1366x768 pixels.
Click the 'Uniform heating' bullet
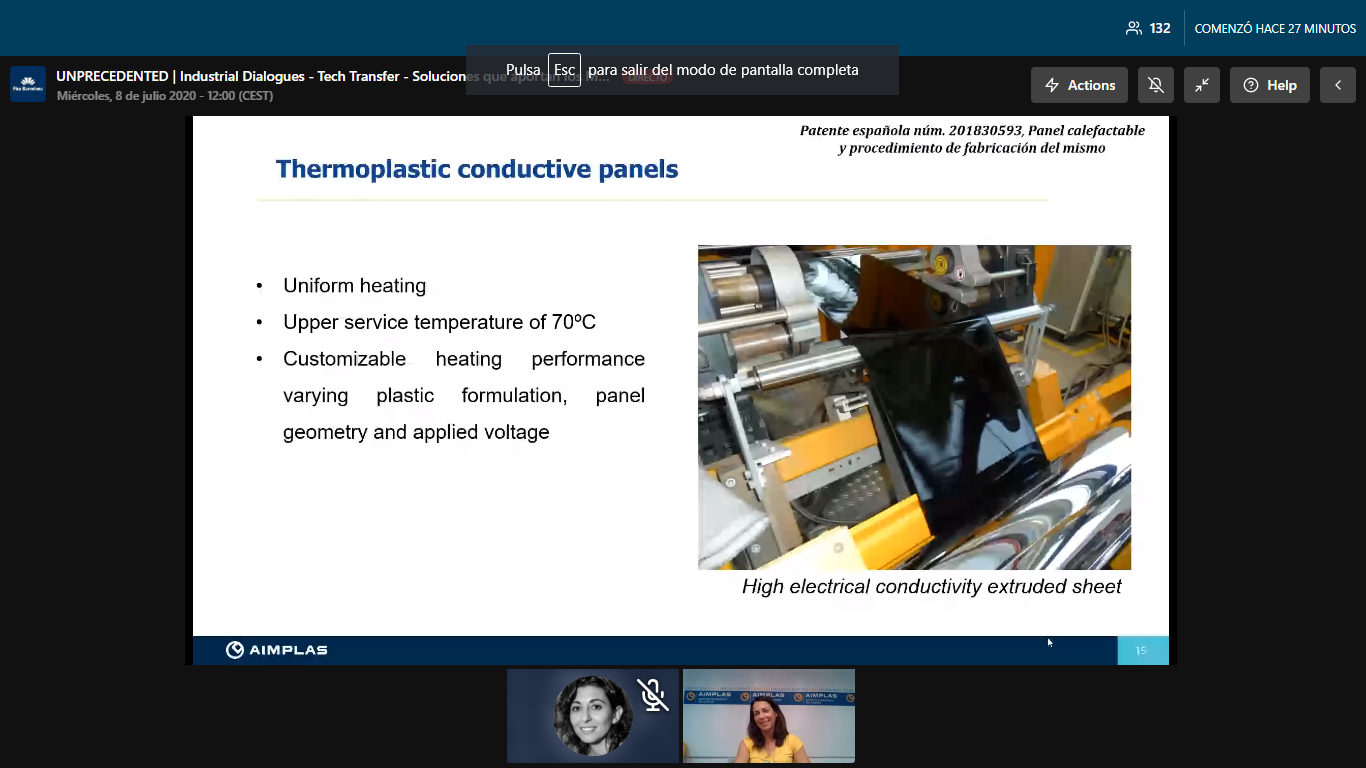click(354, 286)
